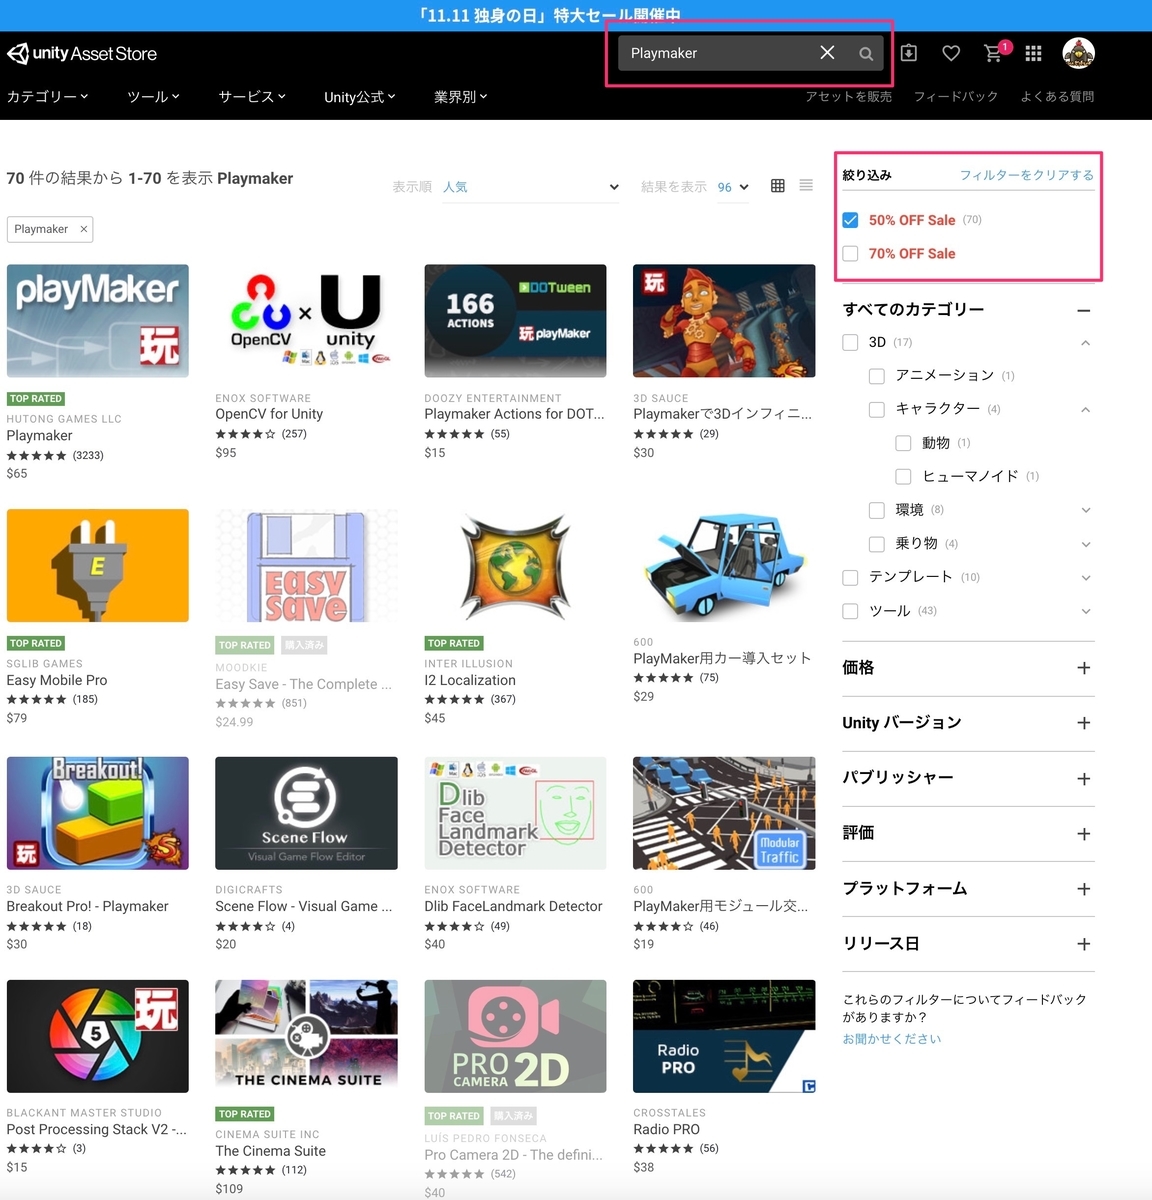The height and width of the screenshot is (1200, 1152).
Task: Open I2 Localization thumbnail
Action: click(515, 566)
